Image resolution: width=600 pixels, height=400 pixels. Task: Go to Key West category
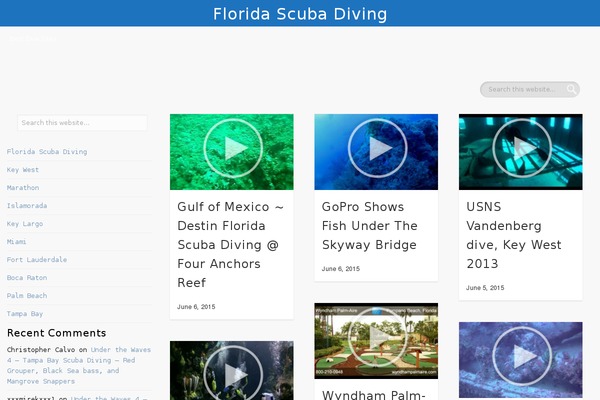23,170
